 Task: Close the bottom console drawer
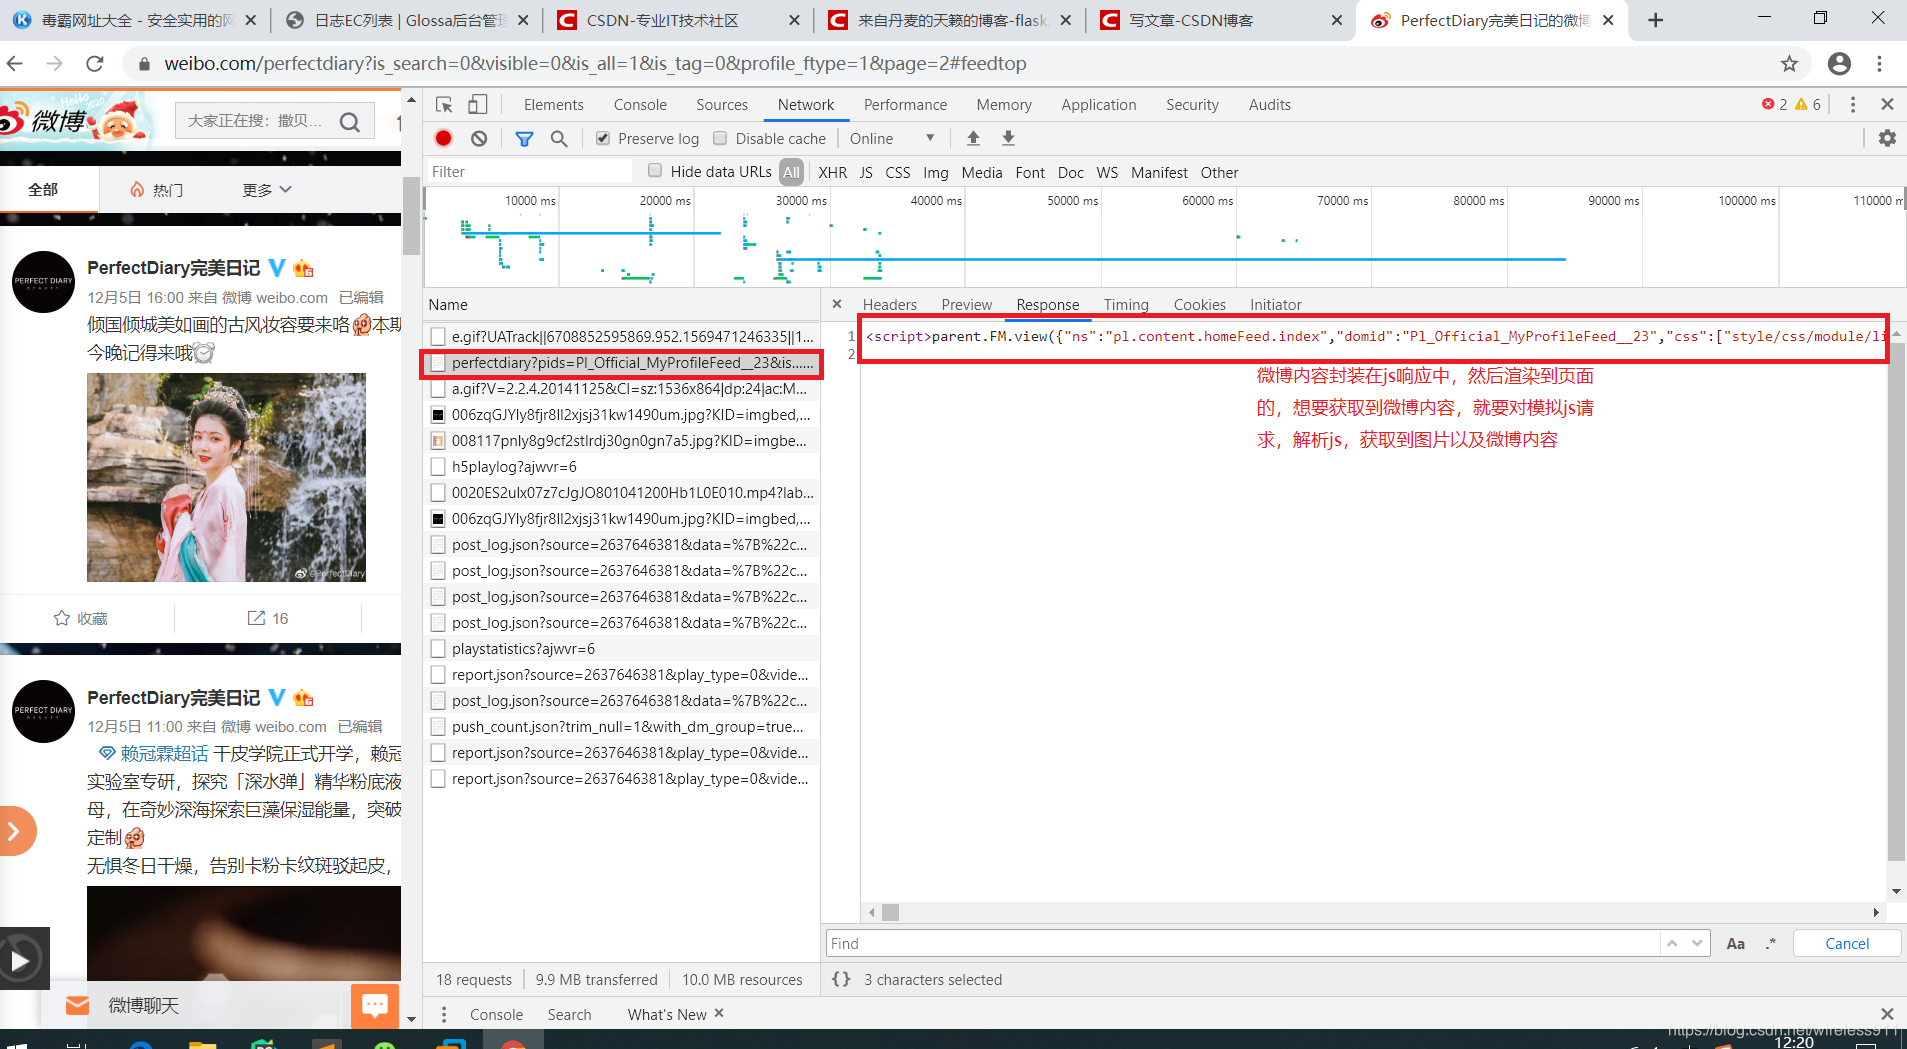coord(1887,1014)
